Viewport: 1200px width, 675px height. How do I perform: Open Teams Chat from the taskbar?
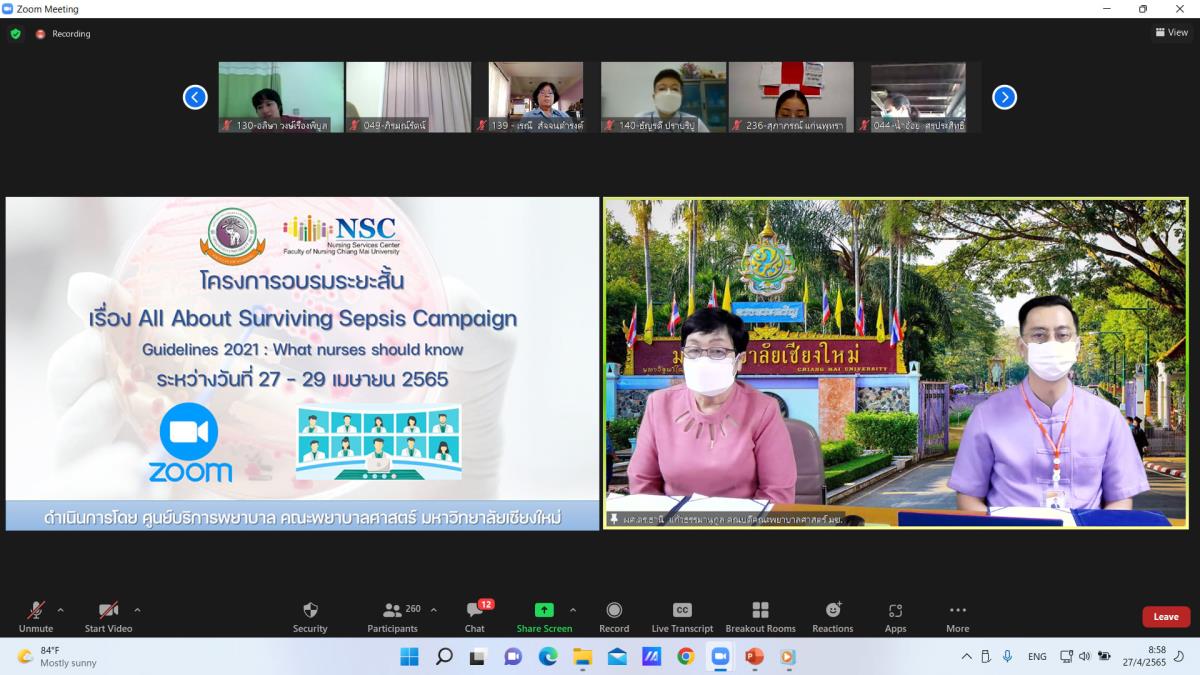(513, 657)
